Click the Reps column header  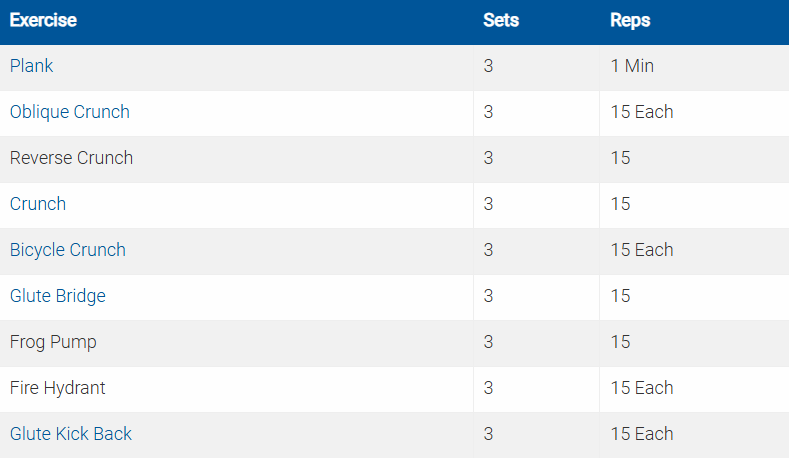(630, 20)
